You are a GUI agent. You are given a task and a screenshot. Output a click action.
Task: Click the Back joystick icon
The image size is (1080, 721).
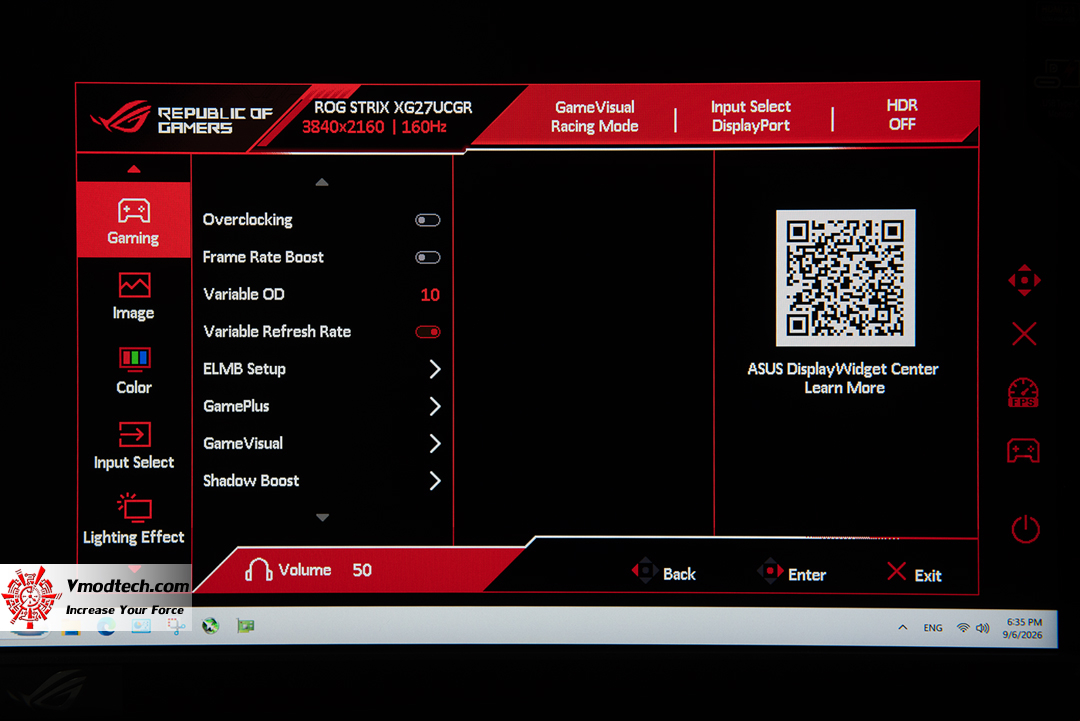645,571
